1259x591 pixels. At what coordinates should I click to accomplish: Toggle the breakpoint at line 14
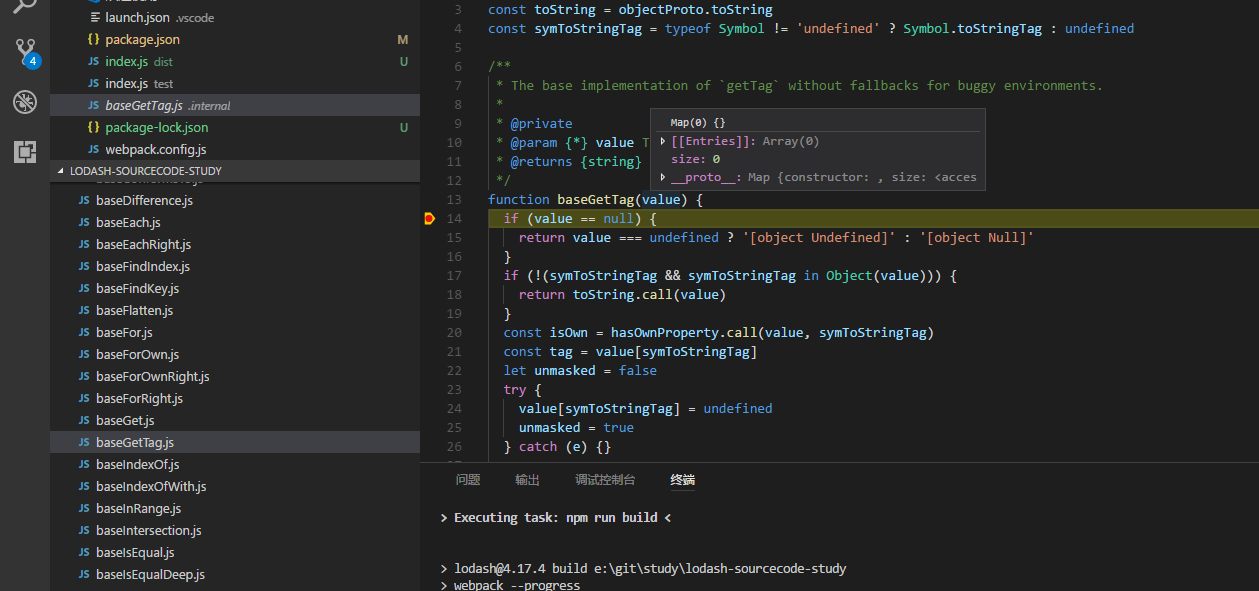click(x=429, y=218)
